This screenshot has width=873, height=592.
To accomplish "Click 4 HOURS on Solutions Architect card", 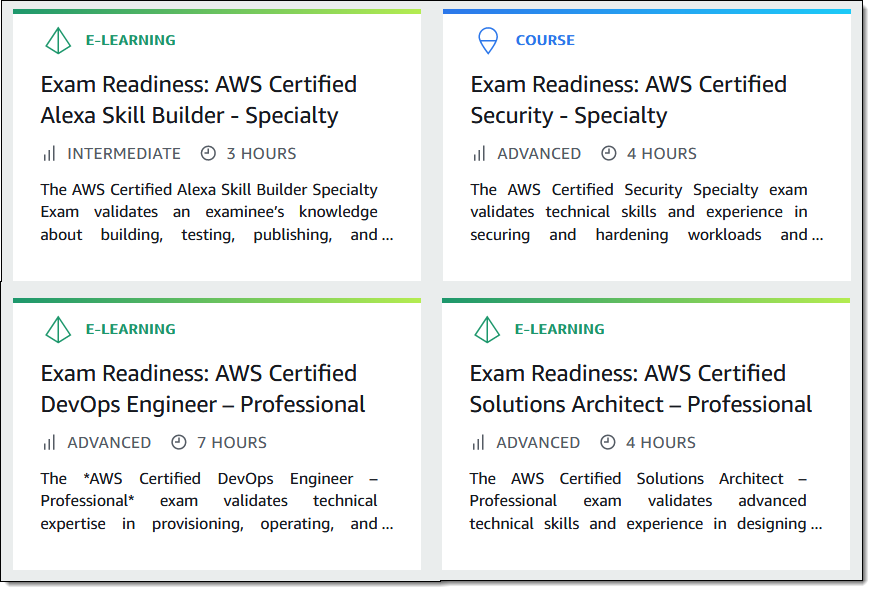I will [x=661, y=443].
